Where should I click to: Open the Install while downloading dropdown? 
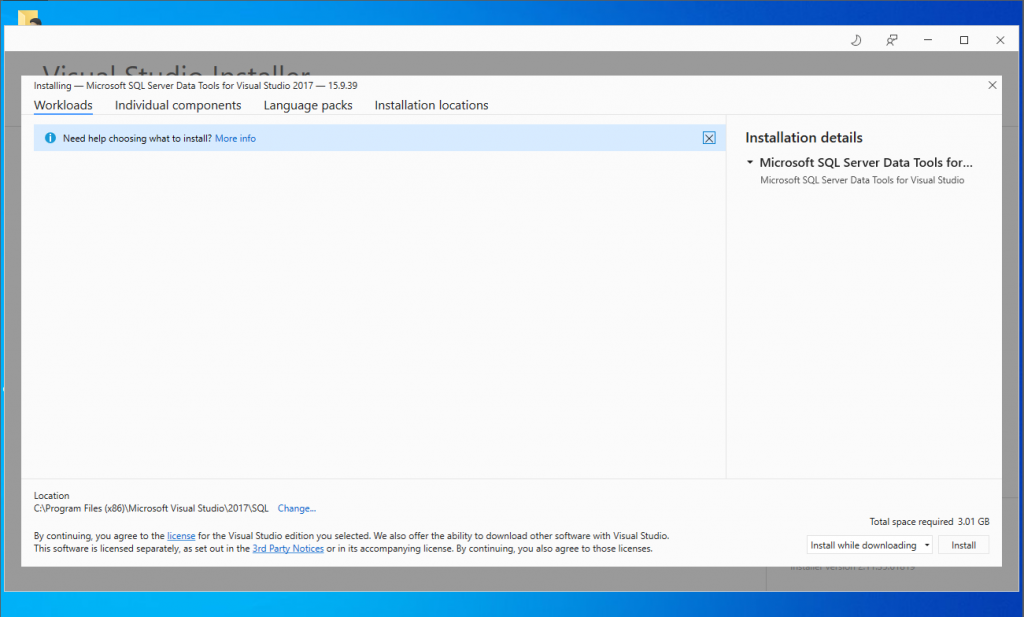(x=869, y=545)
